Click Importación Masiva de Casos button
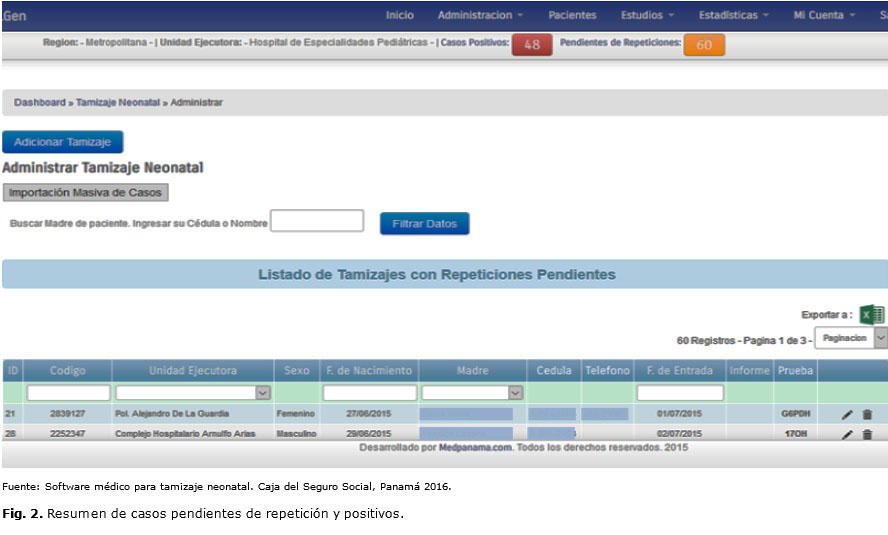Image resolution: width=888 pixels, height=535 pixels. point(86,193)
